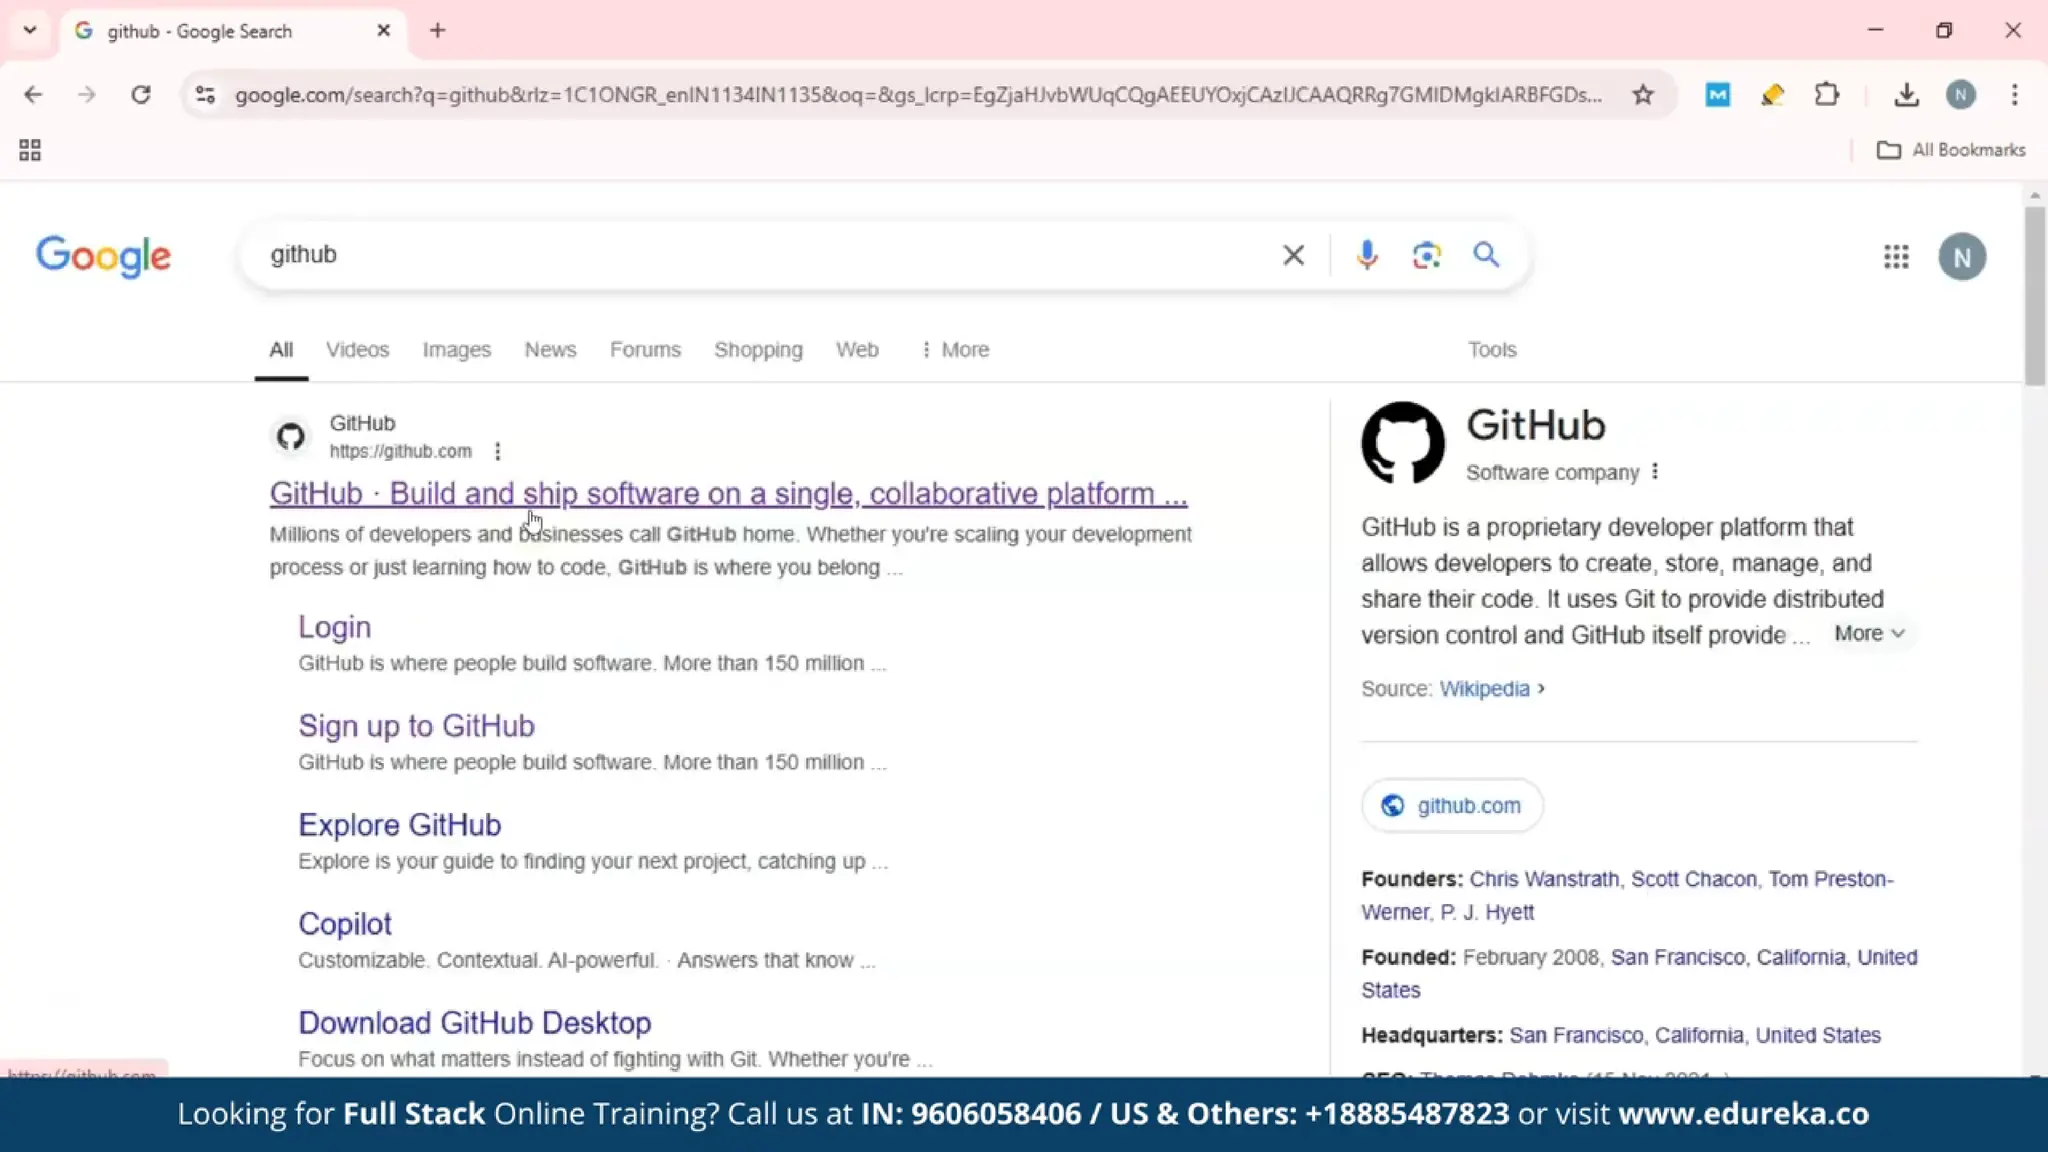2048x1152 pixels.
Task: Start voice search with microphone icon
Action: coord(1367,256)
